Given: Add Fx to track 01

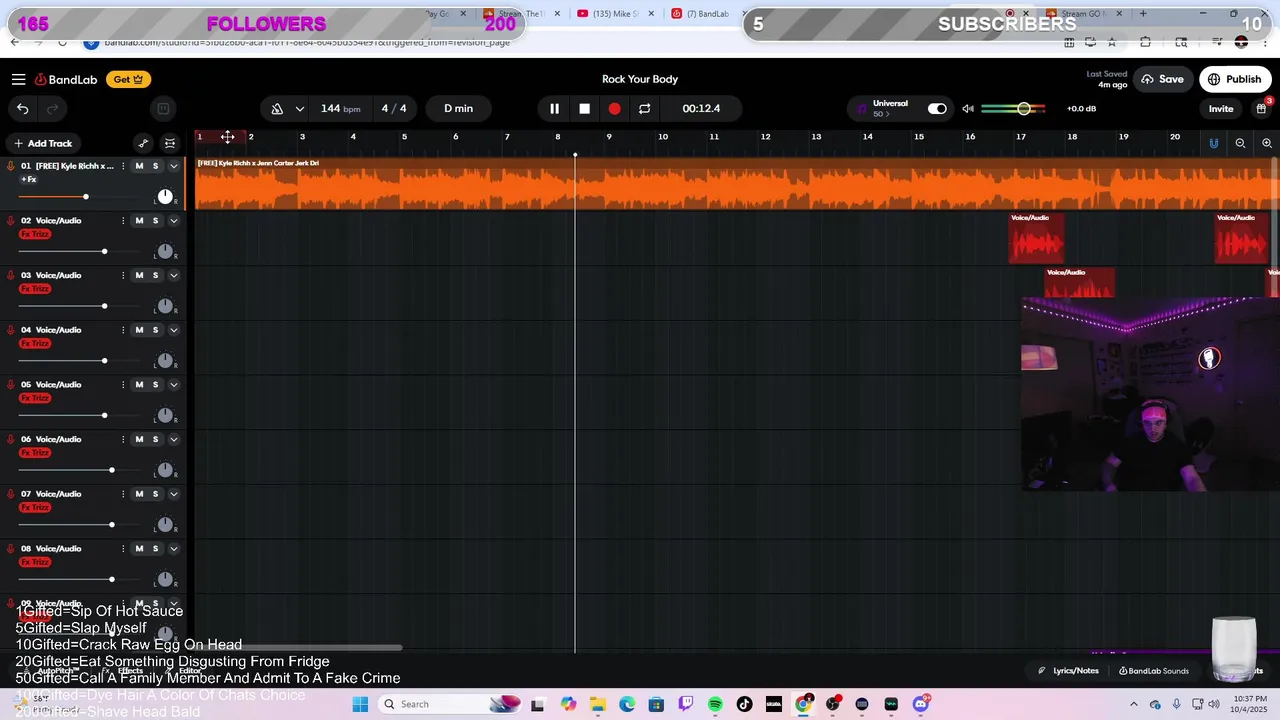Looking at the screenshot, I should pos(29,180).
